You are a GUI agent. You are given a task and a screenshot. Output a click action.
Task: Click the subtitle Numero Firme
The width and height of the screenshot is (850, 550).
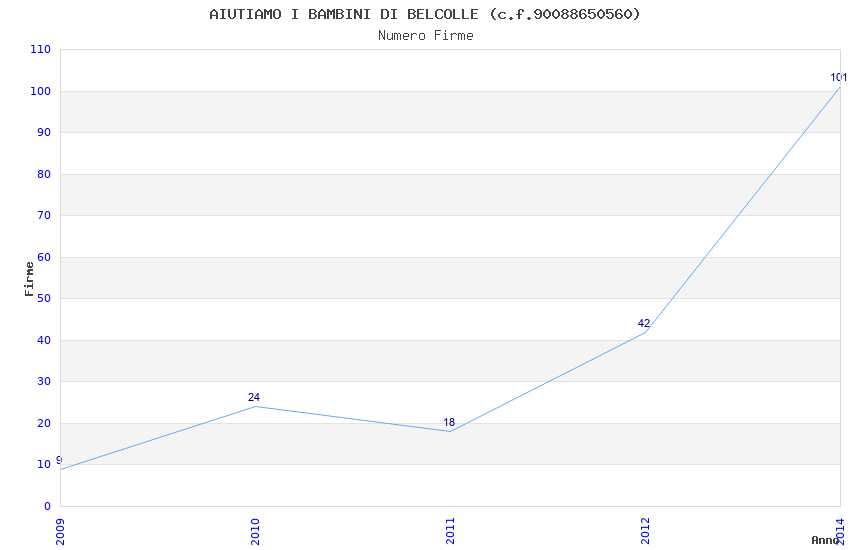click(426, 35)
